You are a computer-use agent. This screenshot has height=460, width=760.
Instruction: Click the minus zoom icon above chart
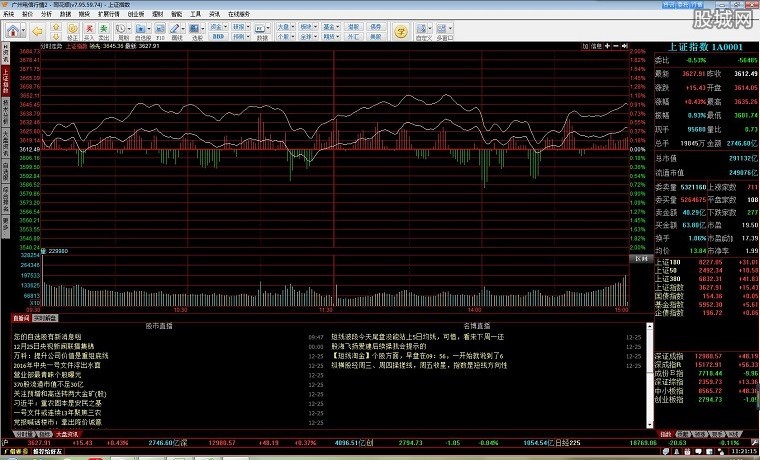pyautogui.click(x=617, y=46)
